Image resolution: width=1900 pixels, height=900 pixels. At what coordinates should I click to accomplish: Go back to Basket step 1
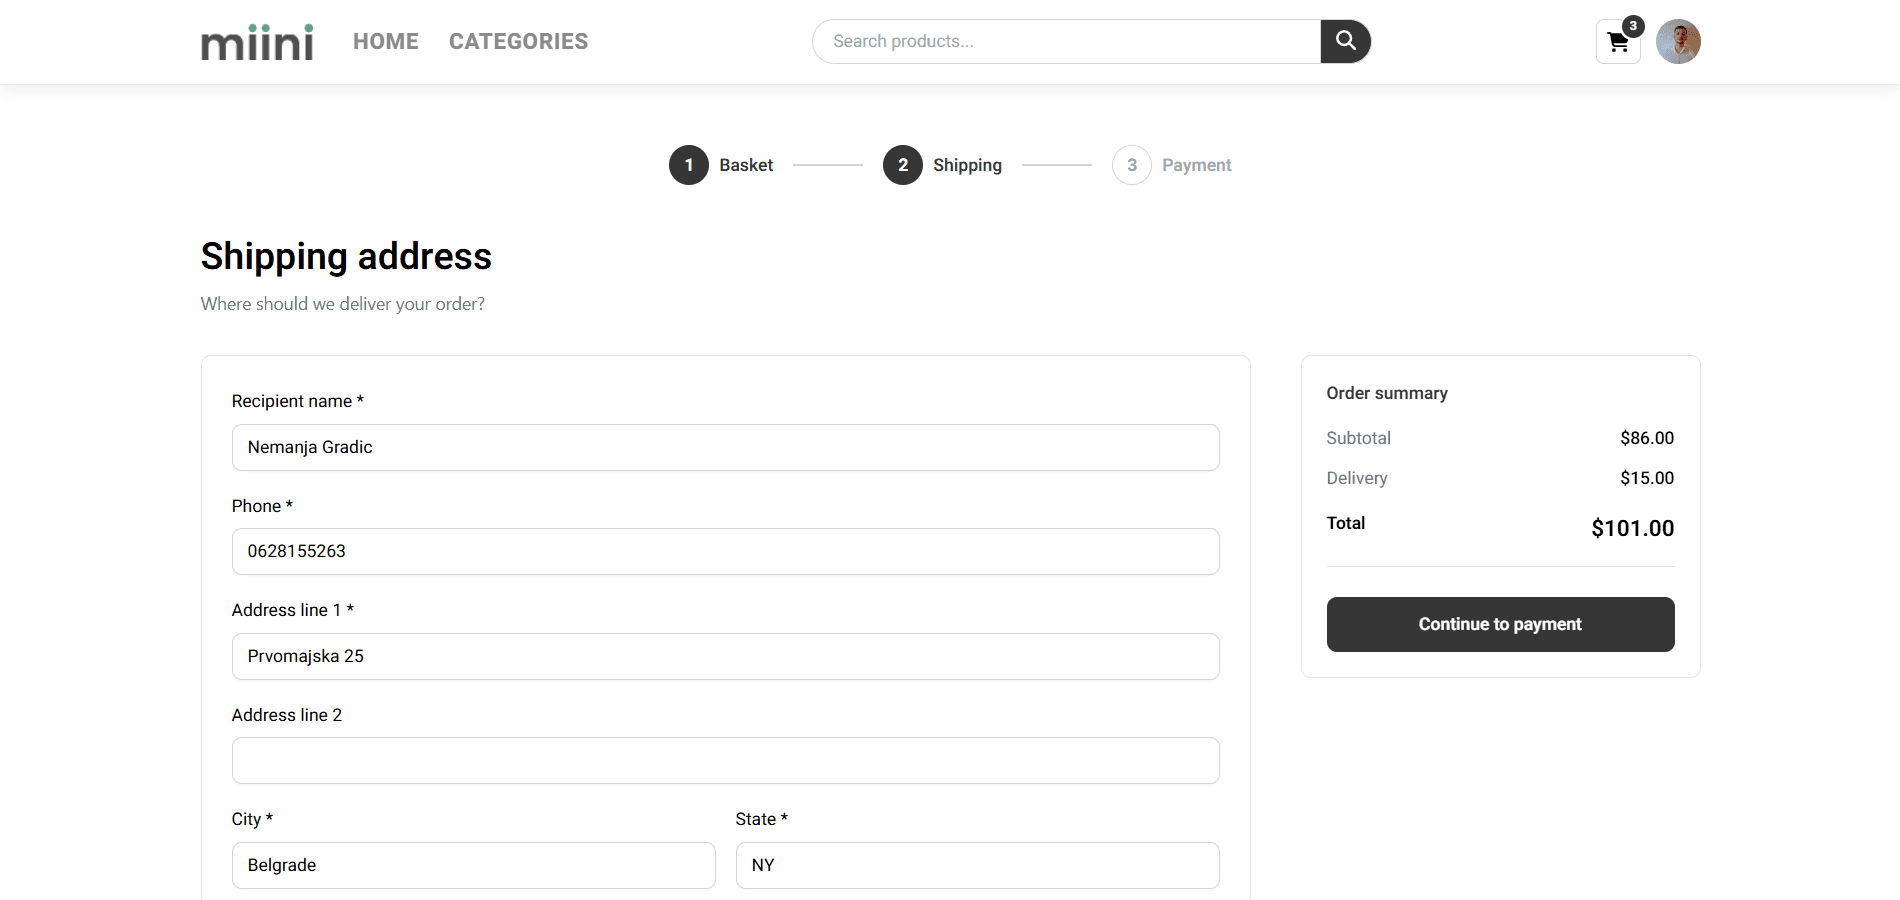(721, 165)
